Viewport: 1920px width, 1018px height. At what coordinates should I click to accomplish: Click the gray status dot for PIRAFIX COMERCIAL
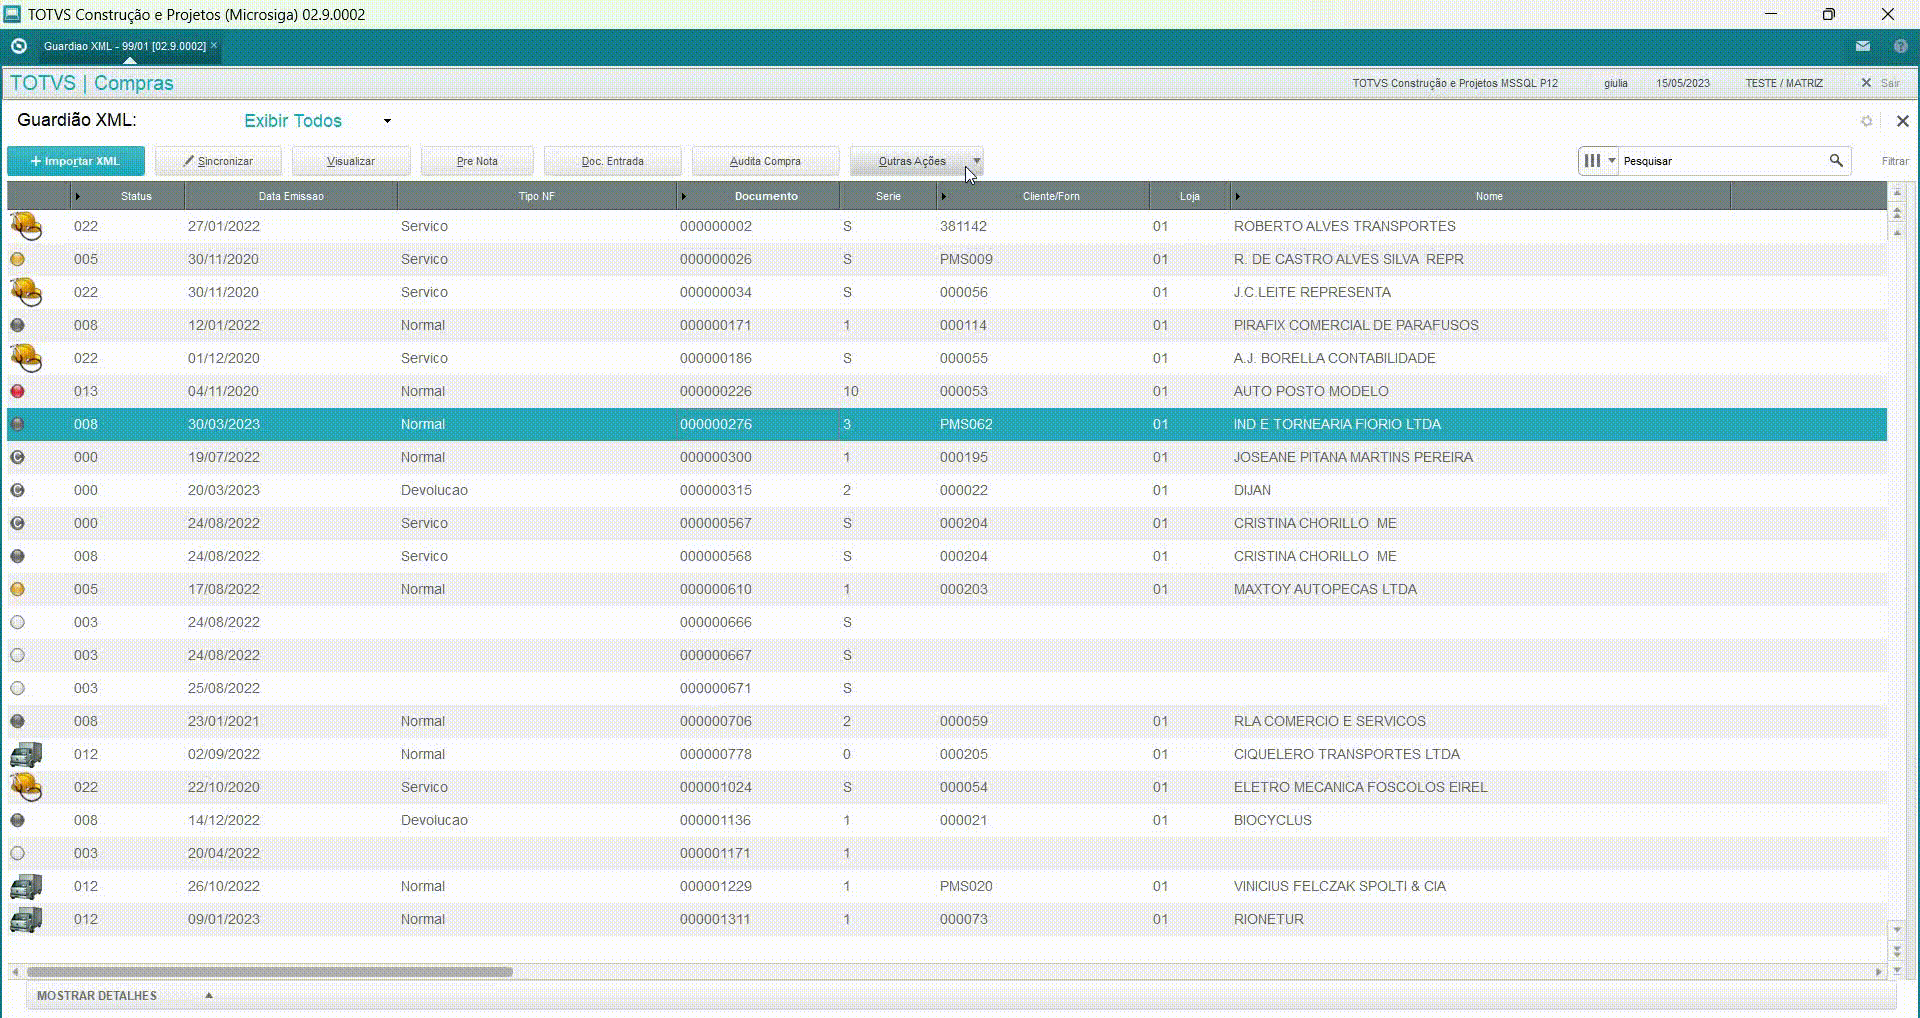(x=17, y=325)
